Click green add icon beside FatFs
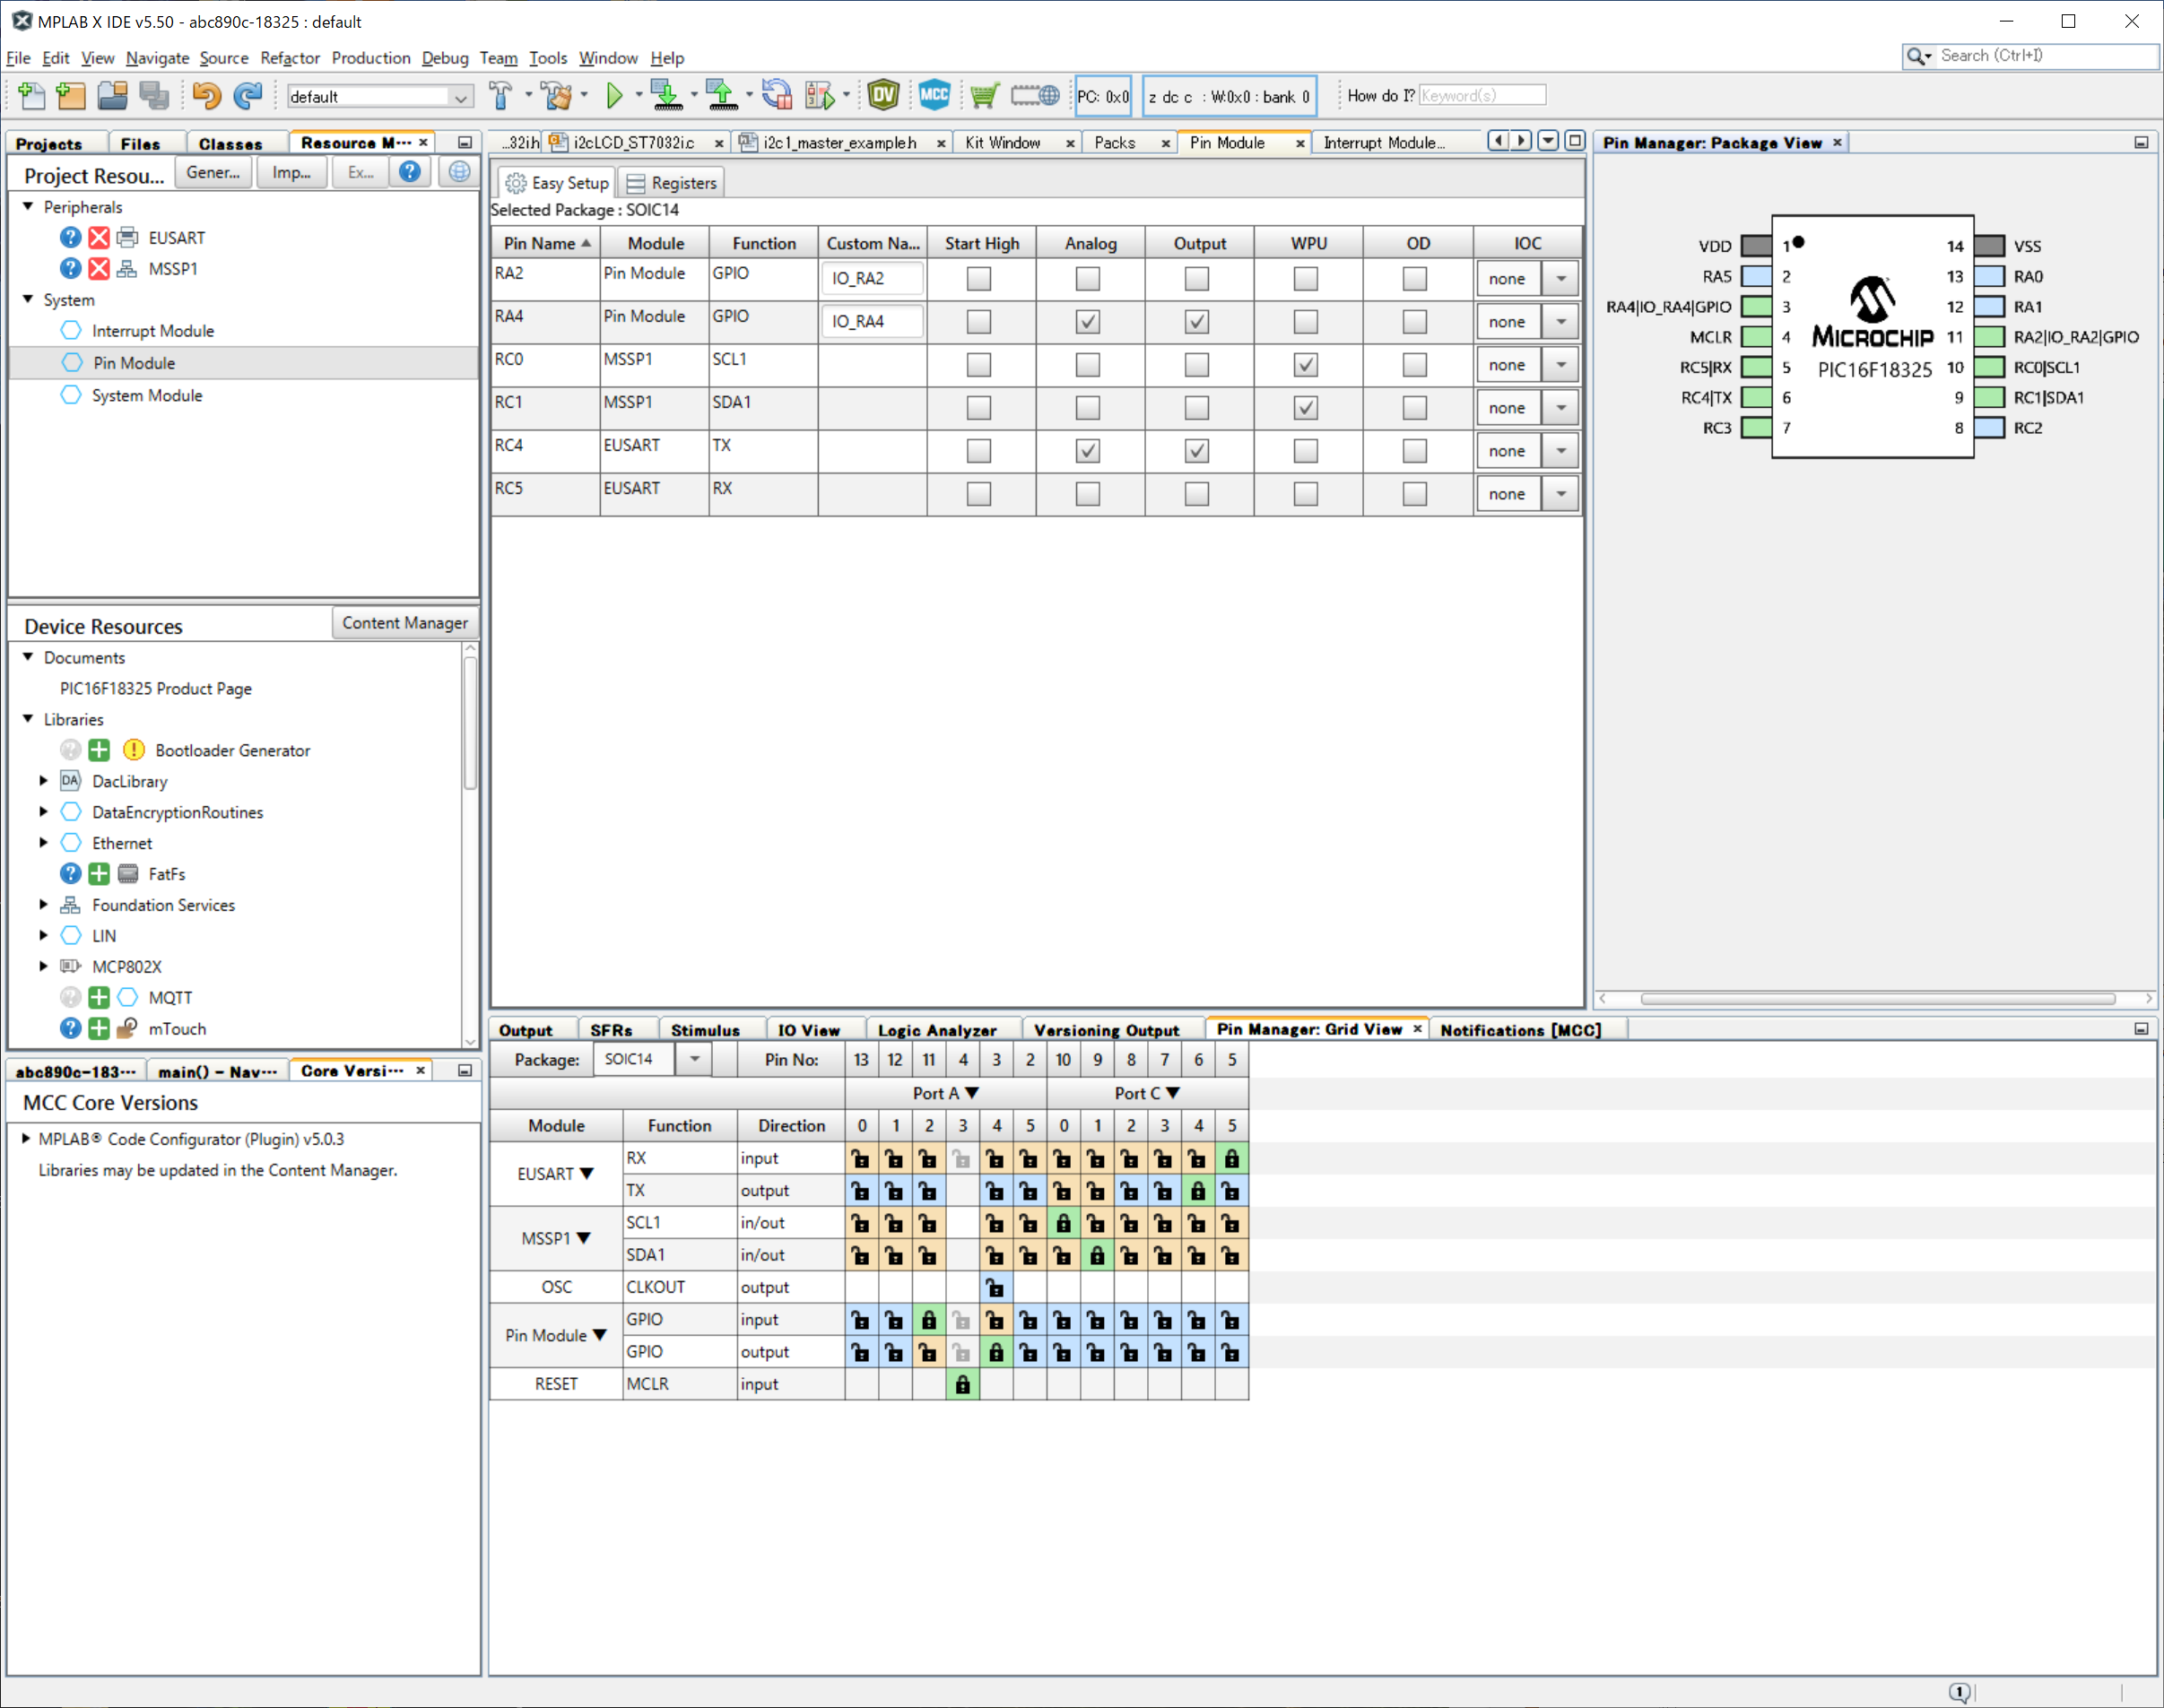 (x=99, y=875)
